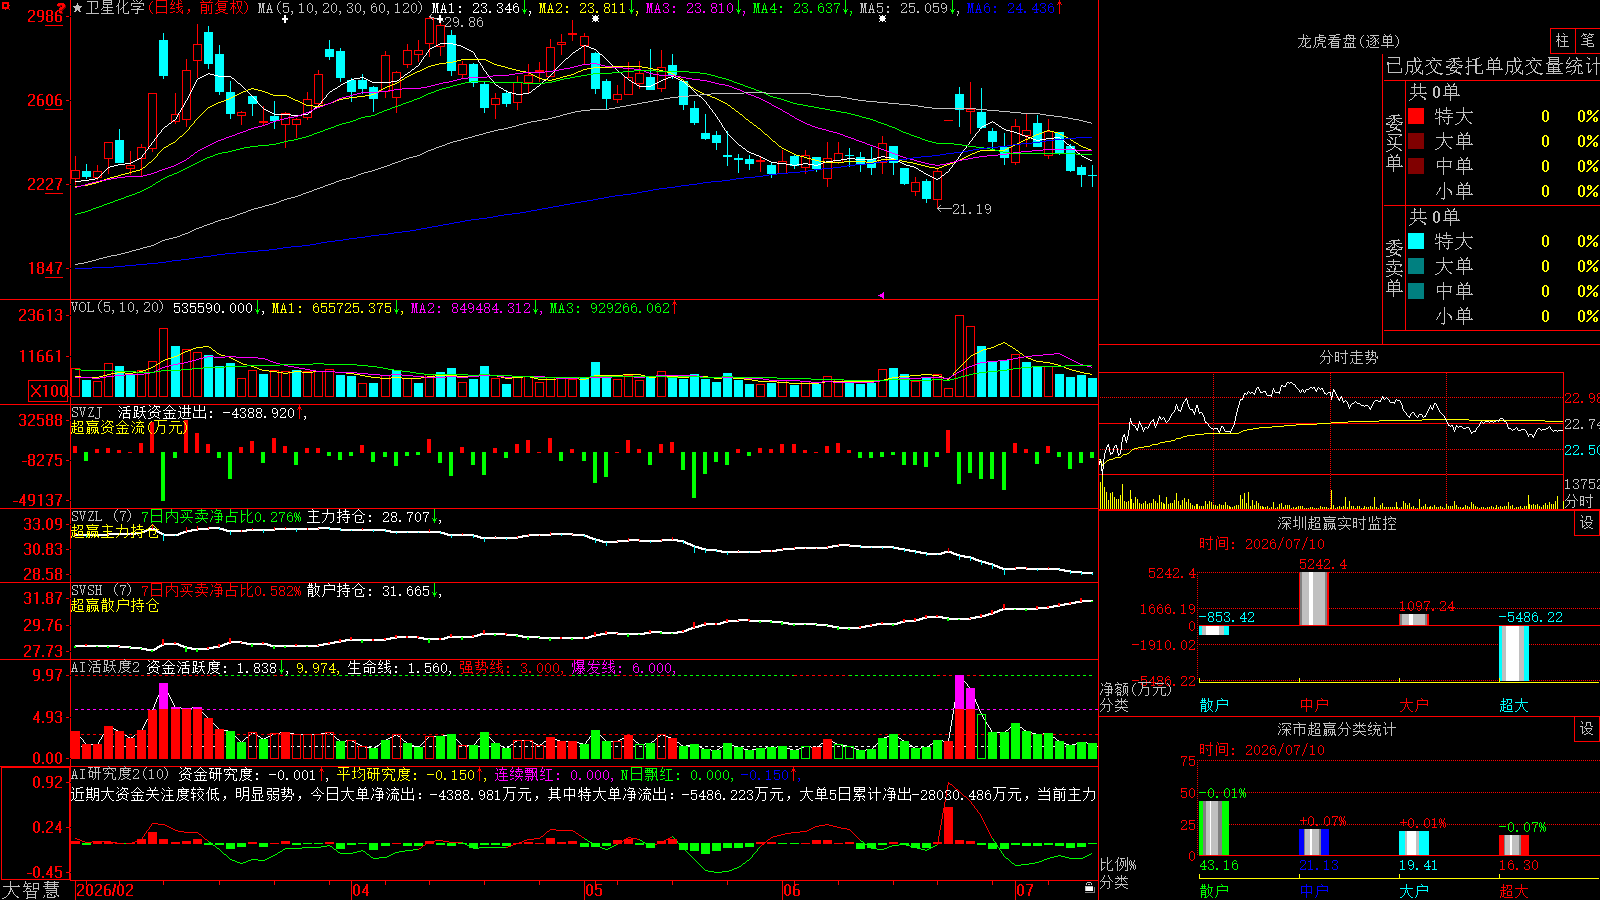Click the 大智慧 label at bottom-left
The height and width of the screenshot is (900, 1600).
coord(31,889)
